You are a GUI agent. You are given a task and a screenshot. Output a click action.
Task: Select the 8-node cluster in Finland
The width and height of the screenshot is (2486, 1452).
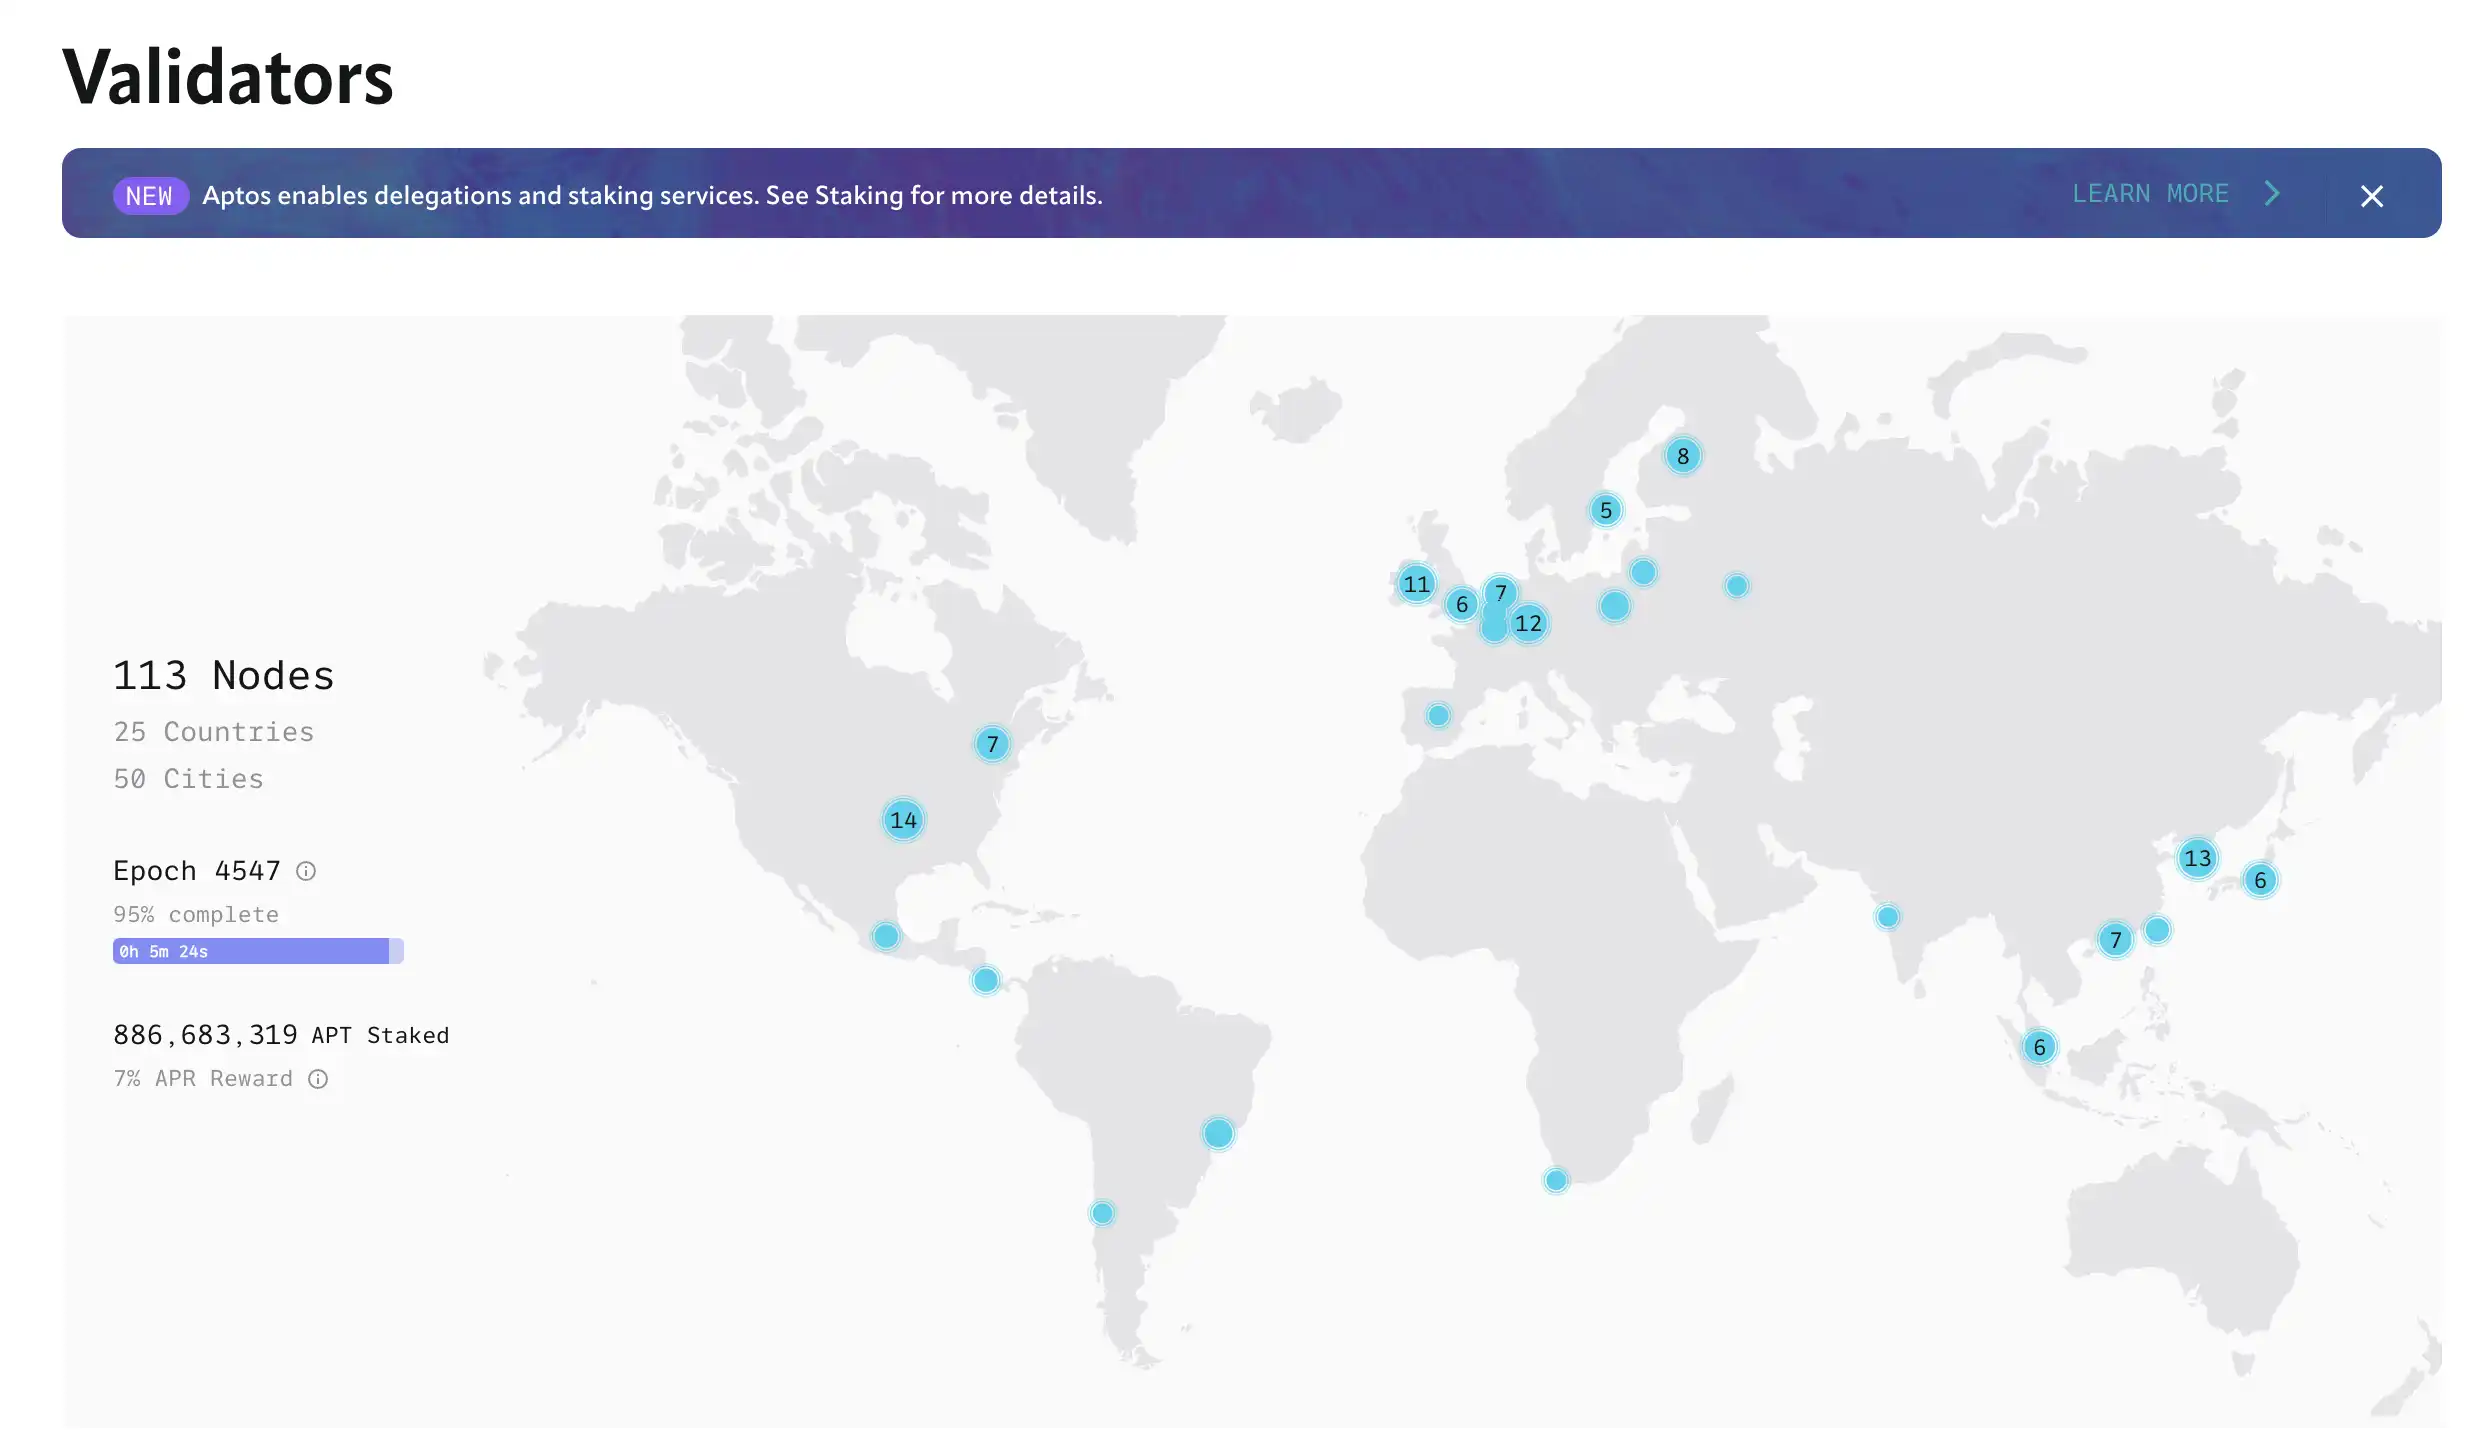(1683, 456)
